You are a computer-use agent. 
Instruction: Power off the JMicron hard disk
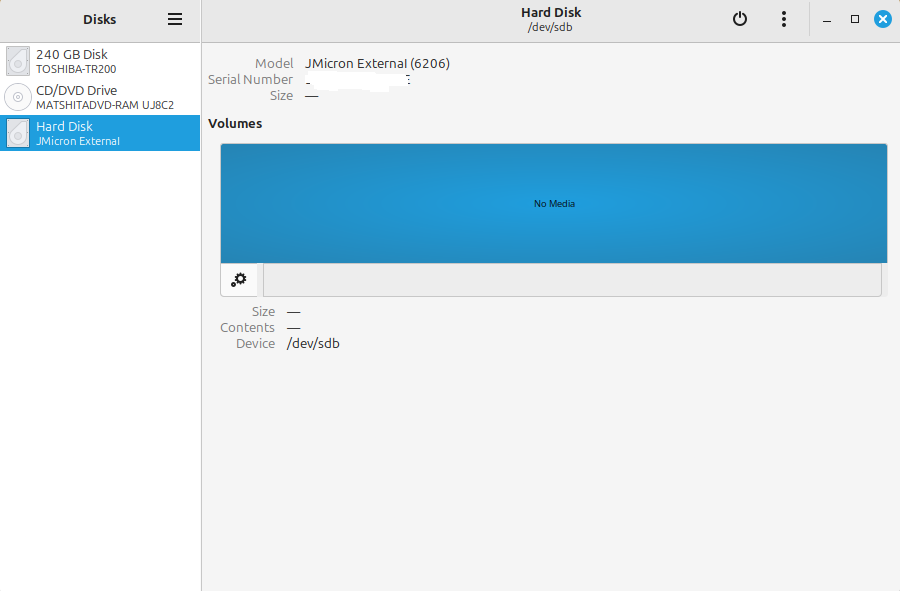coord(740,19)
